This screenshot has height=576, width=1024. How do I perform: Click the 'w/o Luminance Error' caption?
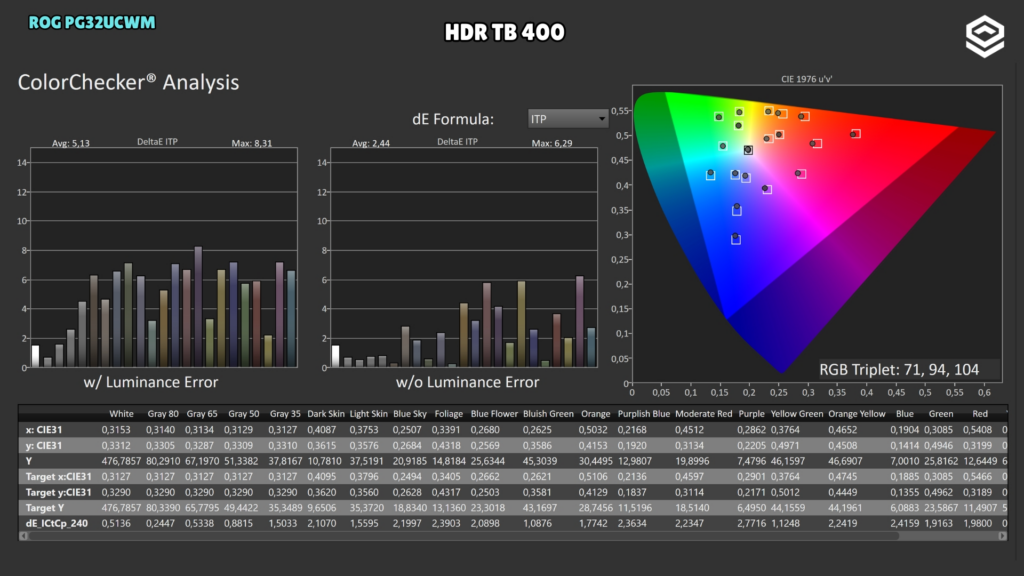click(x=468, y=382)
